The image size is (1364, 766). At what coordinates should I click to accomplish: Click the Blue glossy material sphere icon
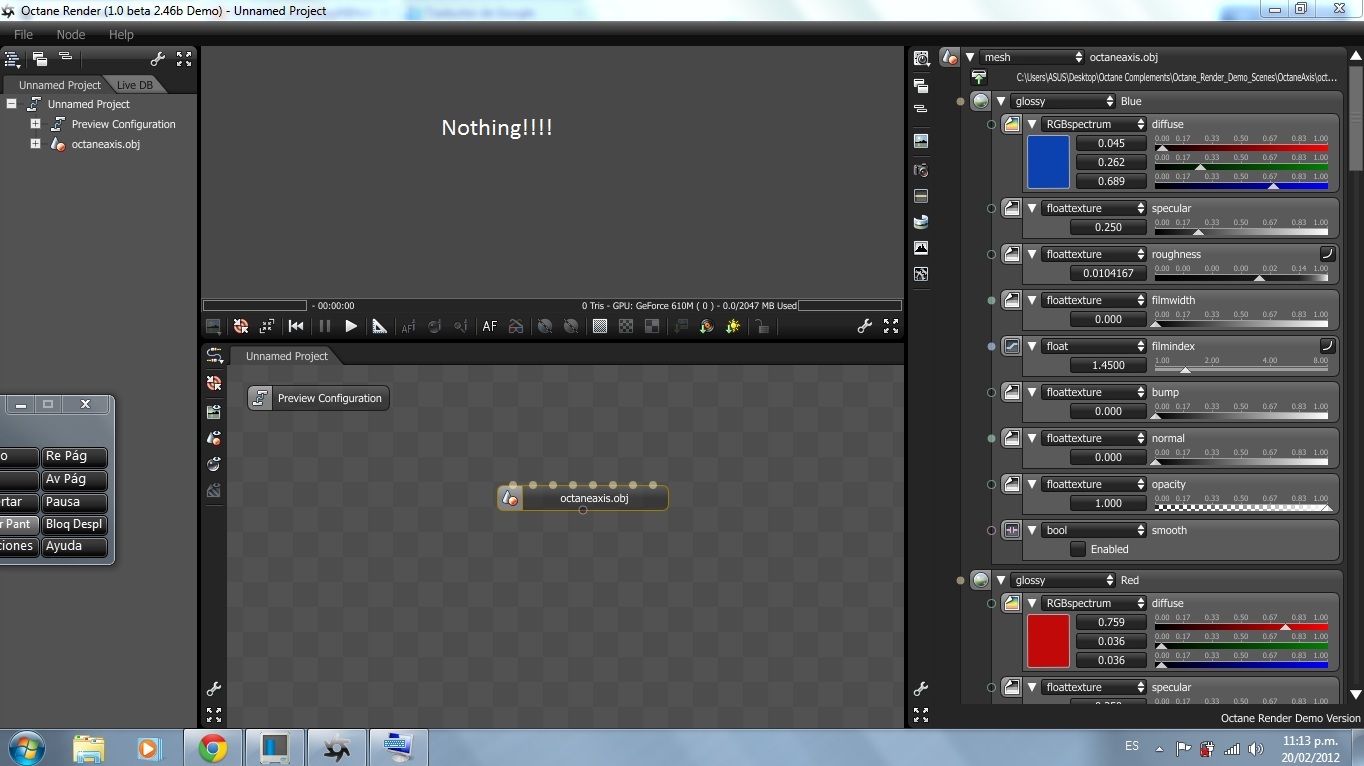(x=980, y=101)
